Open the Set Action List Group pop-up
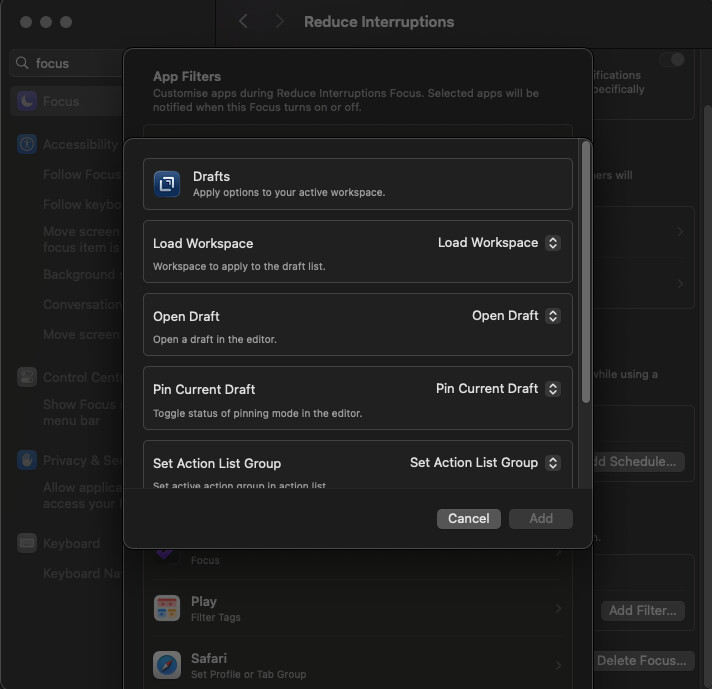The width and height of the screenshot is (712, 689). pos(485,463)
